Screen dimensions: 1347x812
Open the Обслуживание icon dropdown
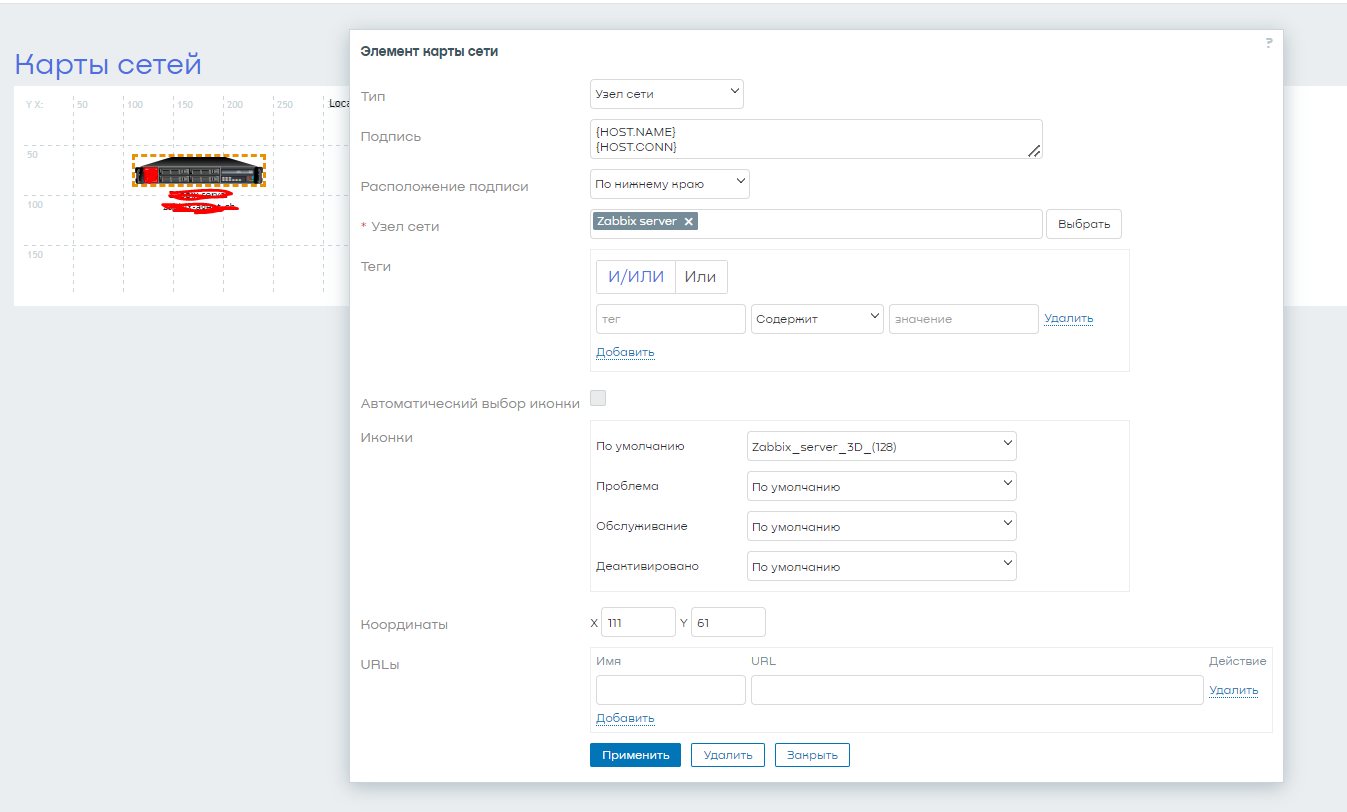click(882, 526)
